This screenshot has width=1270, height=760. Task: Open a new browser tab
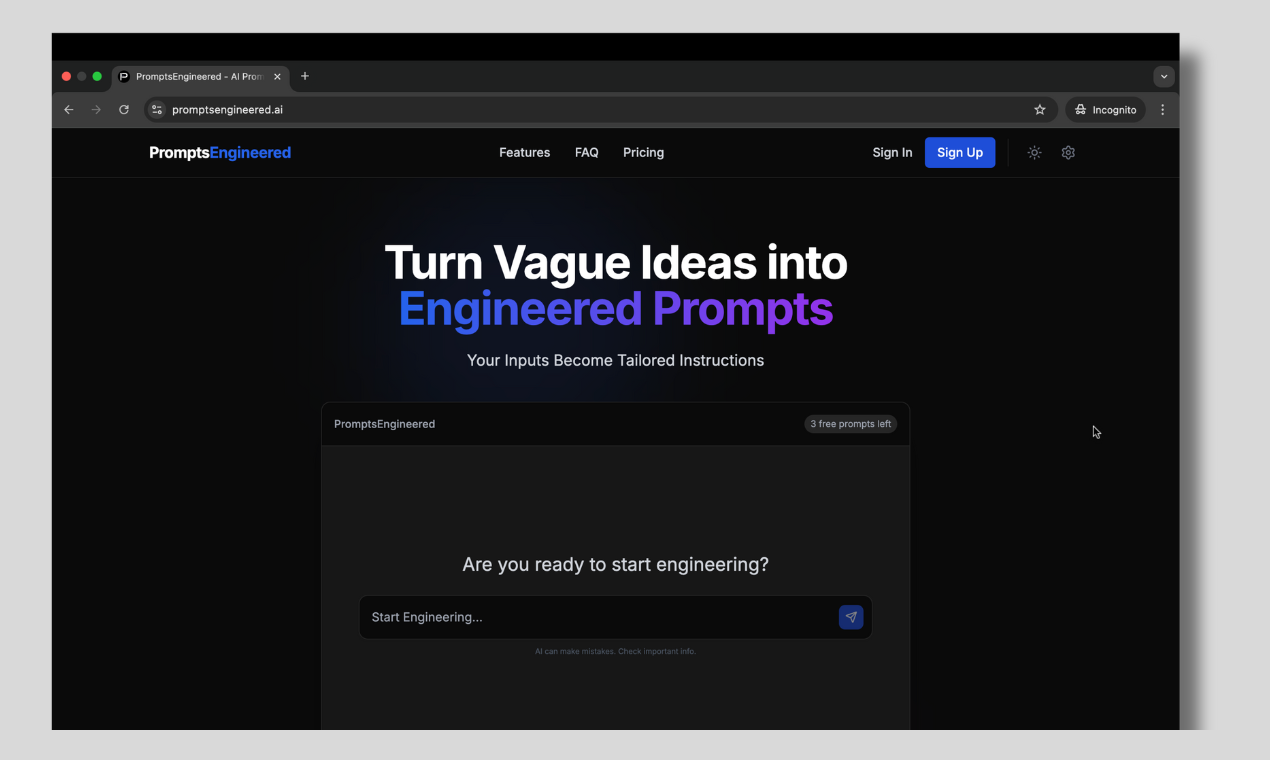coord(305,76)
